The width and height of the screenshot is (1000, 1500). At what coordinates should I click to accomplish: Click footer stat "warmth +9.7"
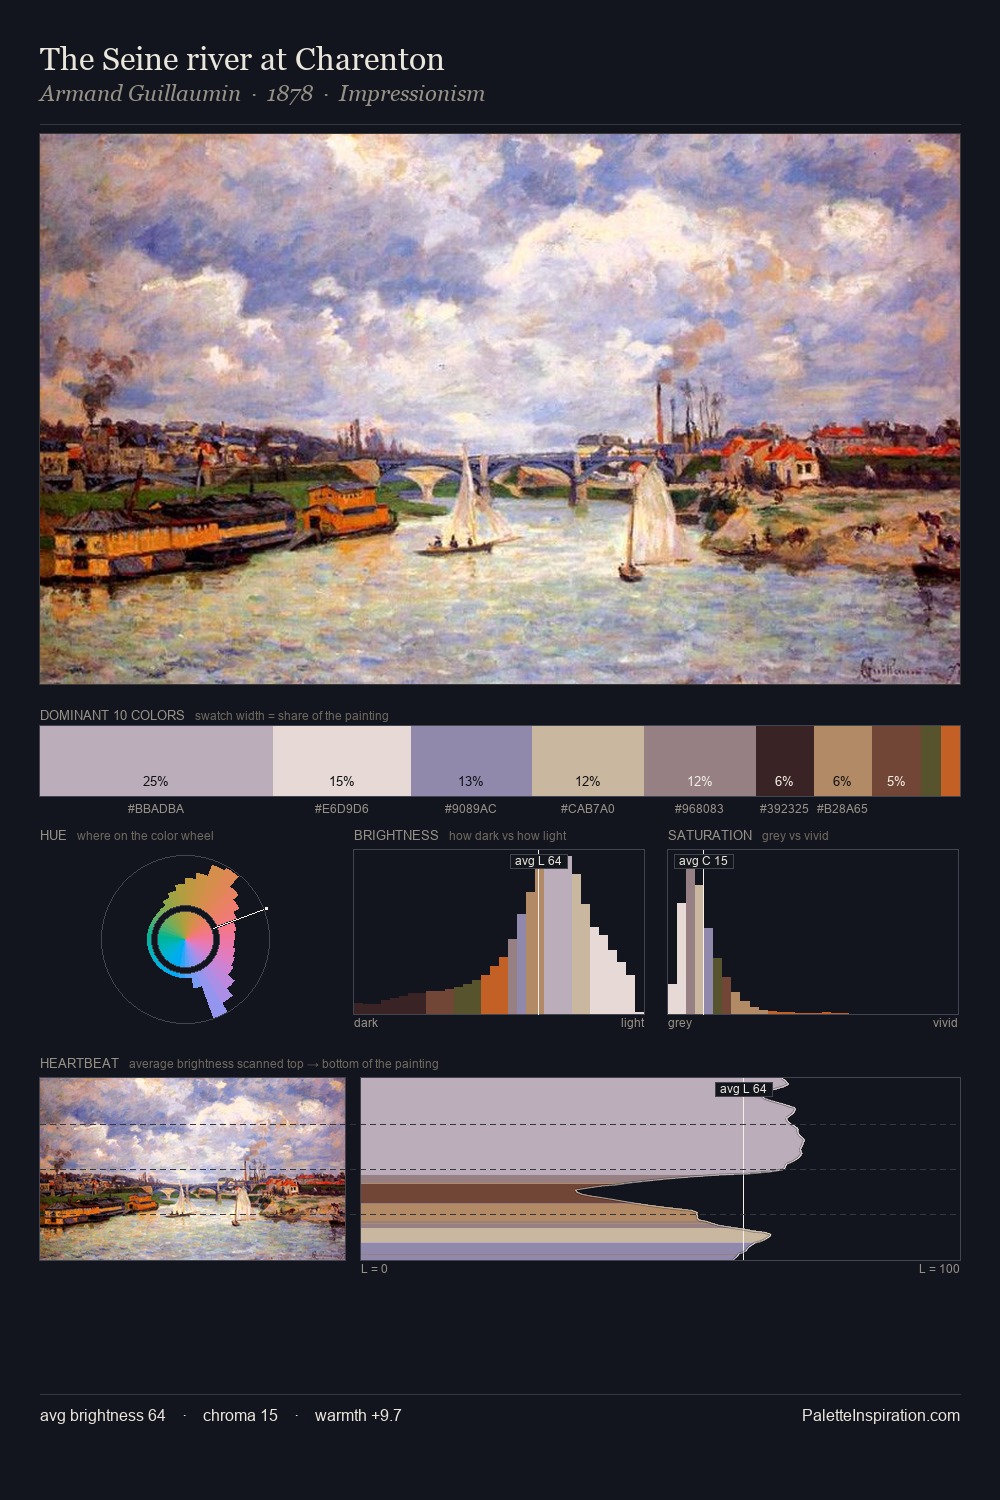358,1415
